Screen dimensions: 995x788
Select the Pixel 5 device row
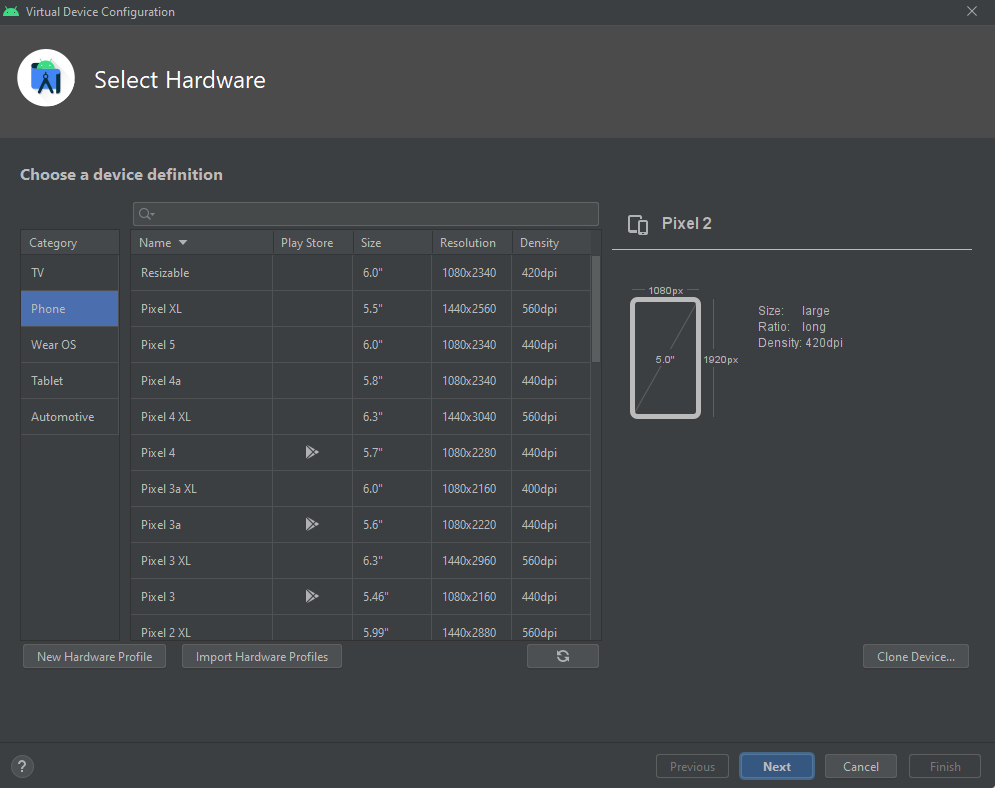coord(200,344)
